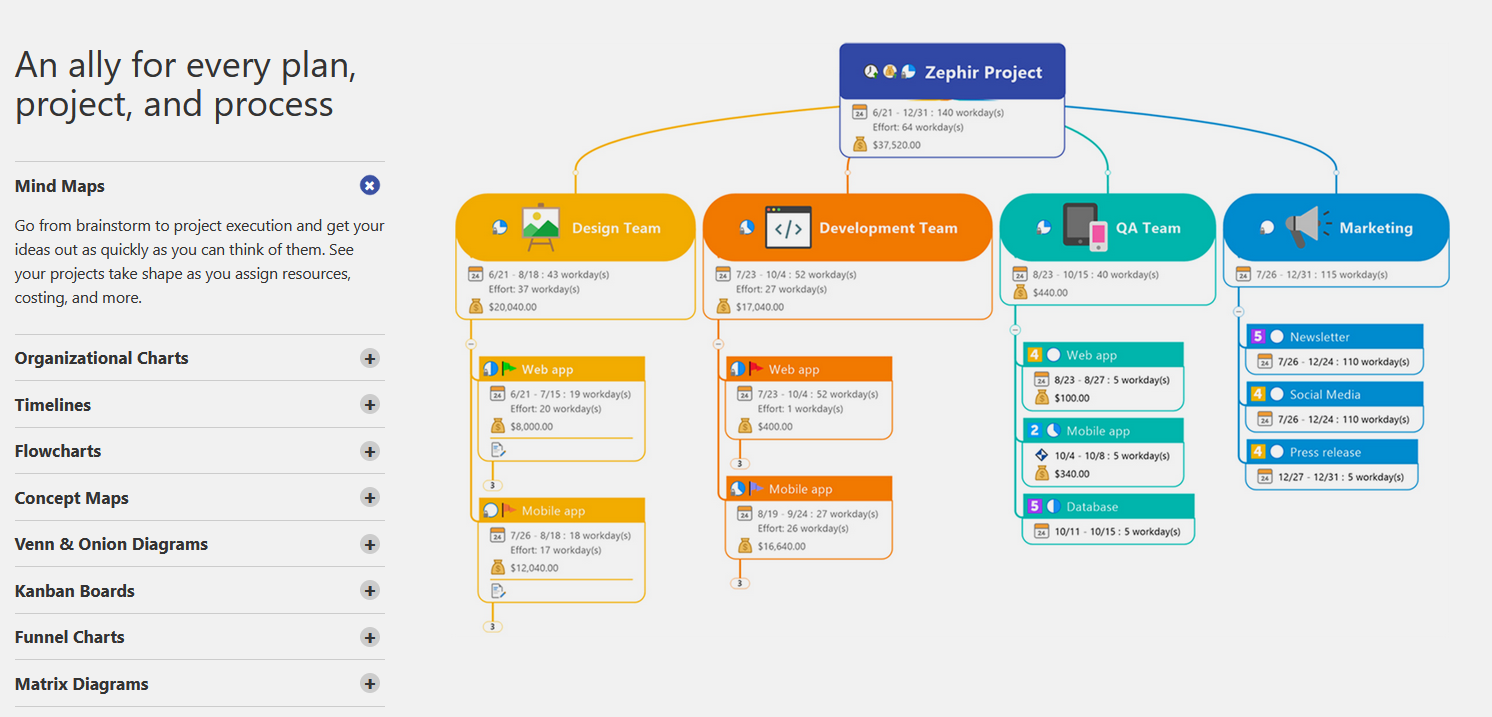Click the orange priority badge 4 on QA's Web app
This screenshot has height=717, width=1492.
click(x=1035, y=354)
